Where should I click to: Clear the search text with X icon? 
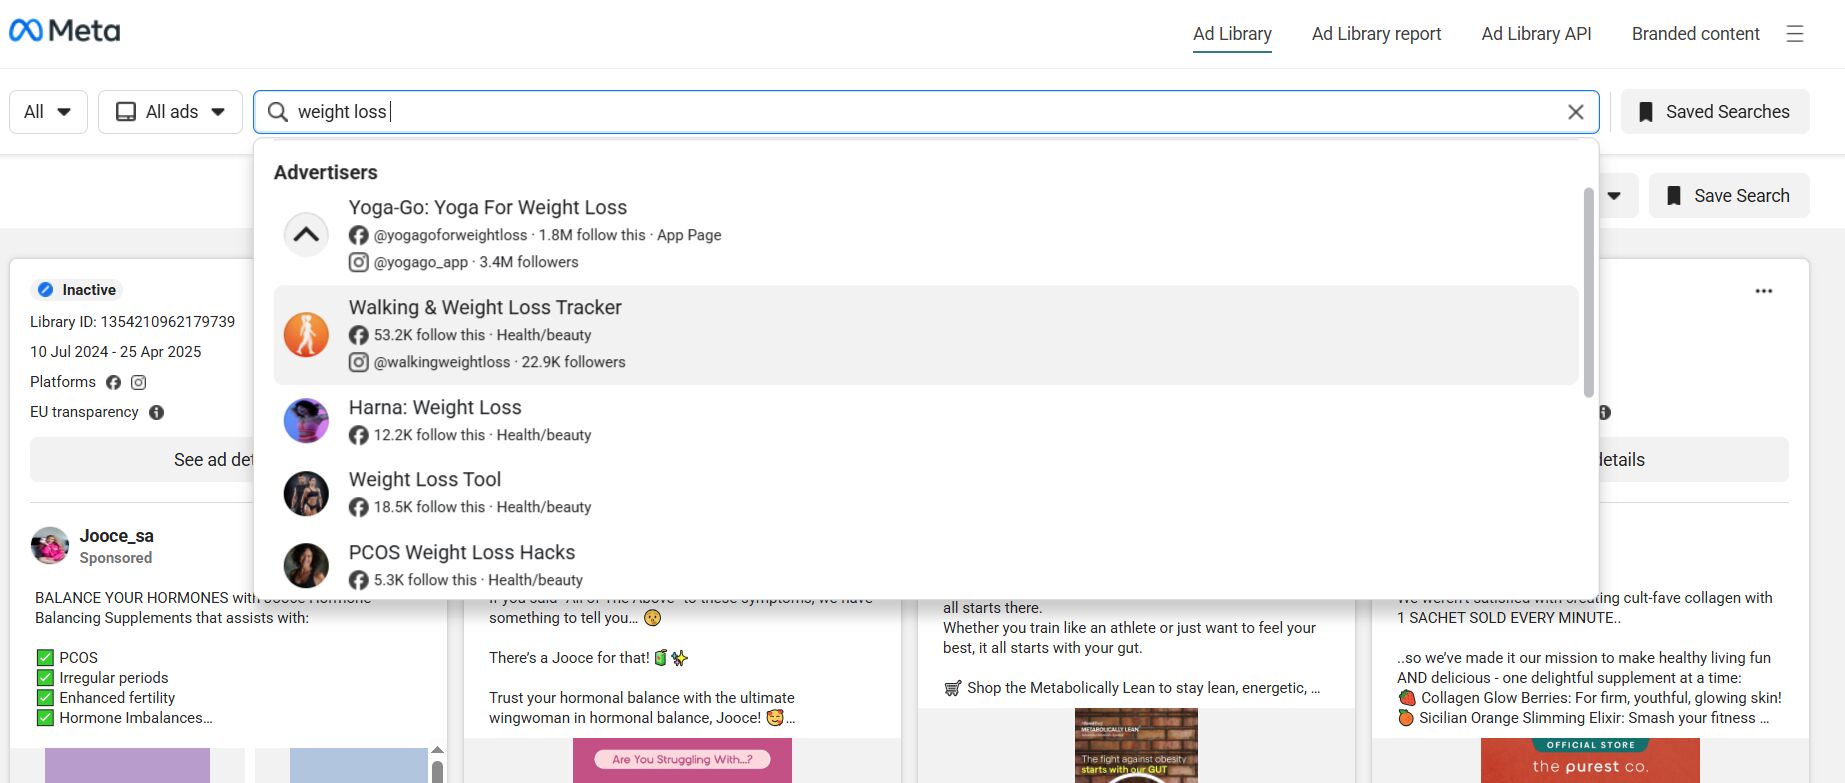(x=1576, y=112)
